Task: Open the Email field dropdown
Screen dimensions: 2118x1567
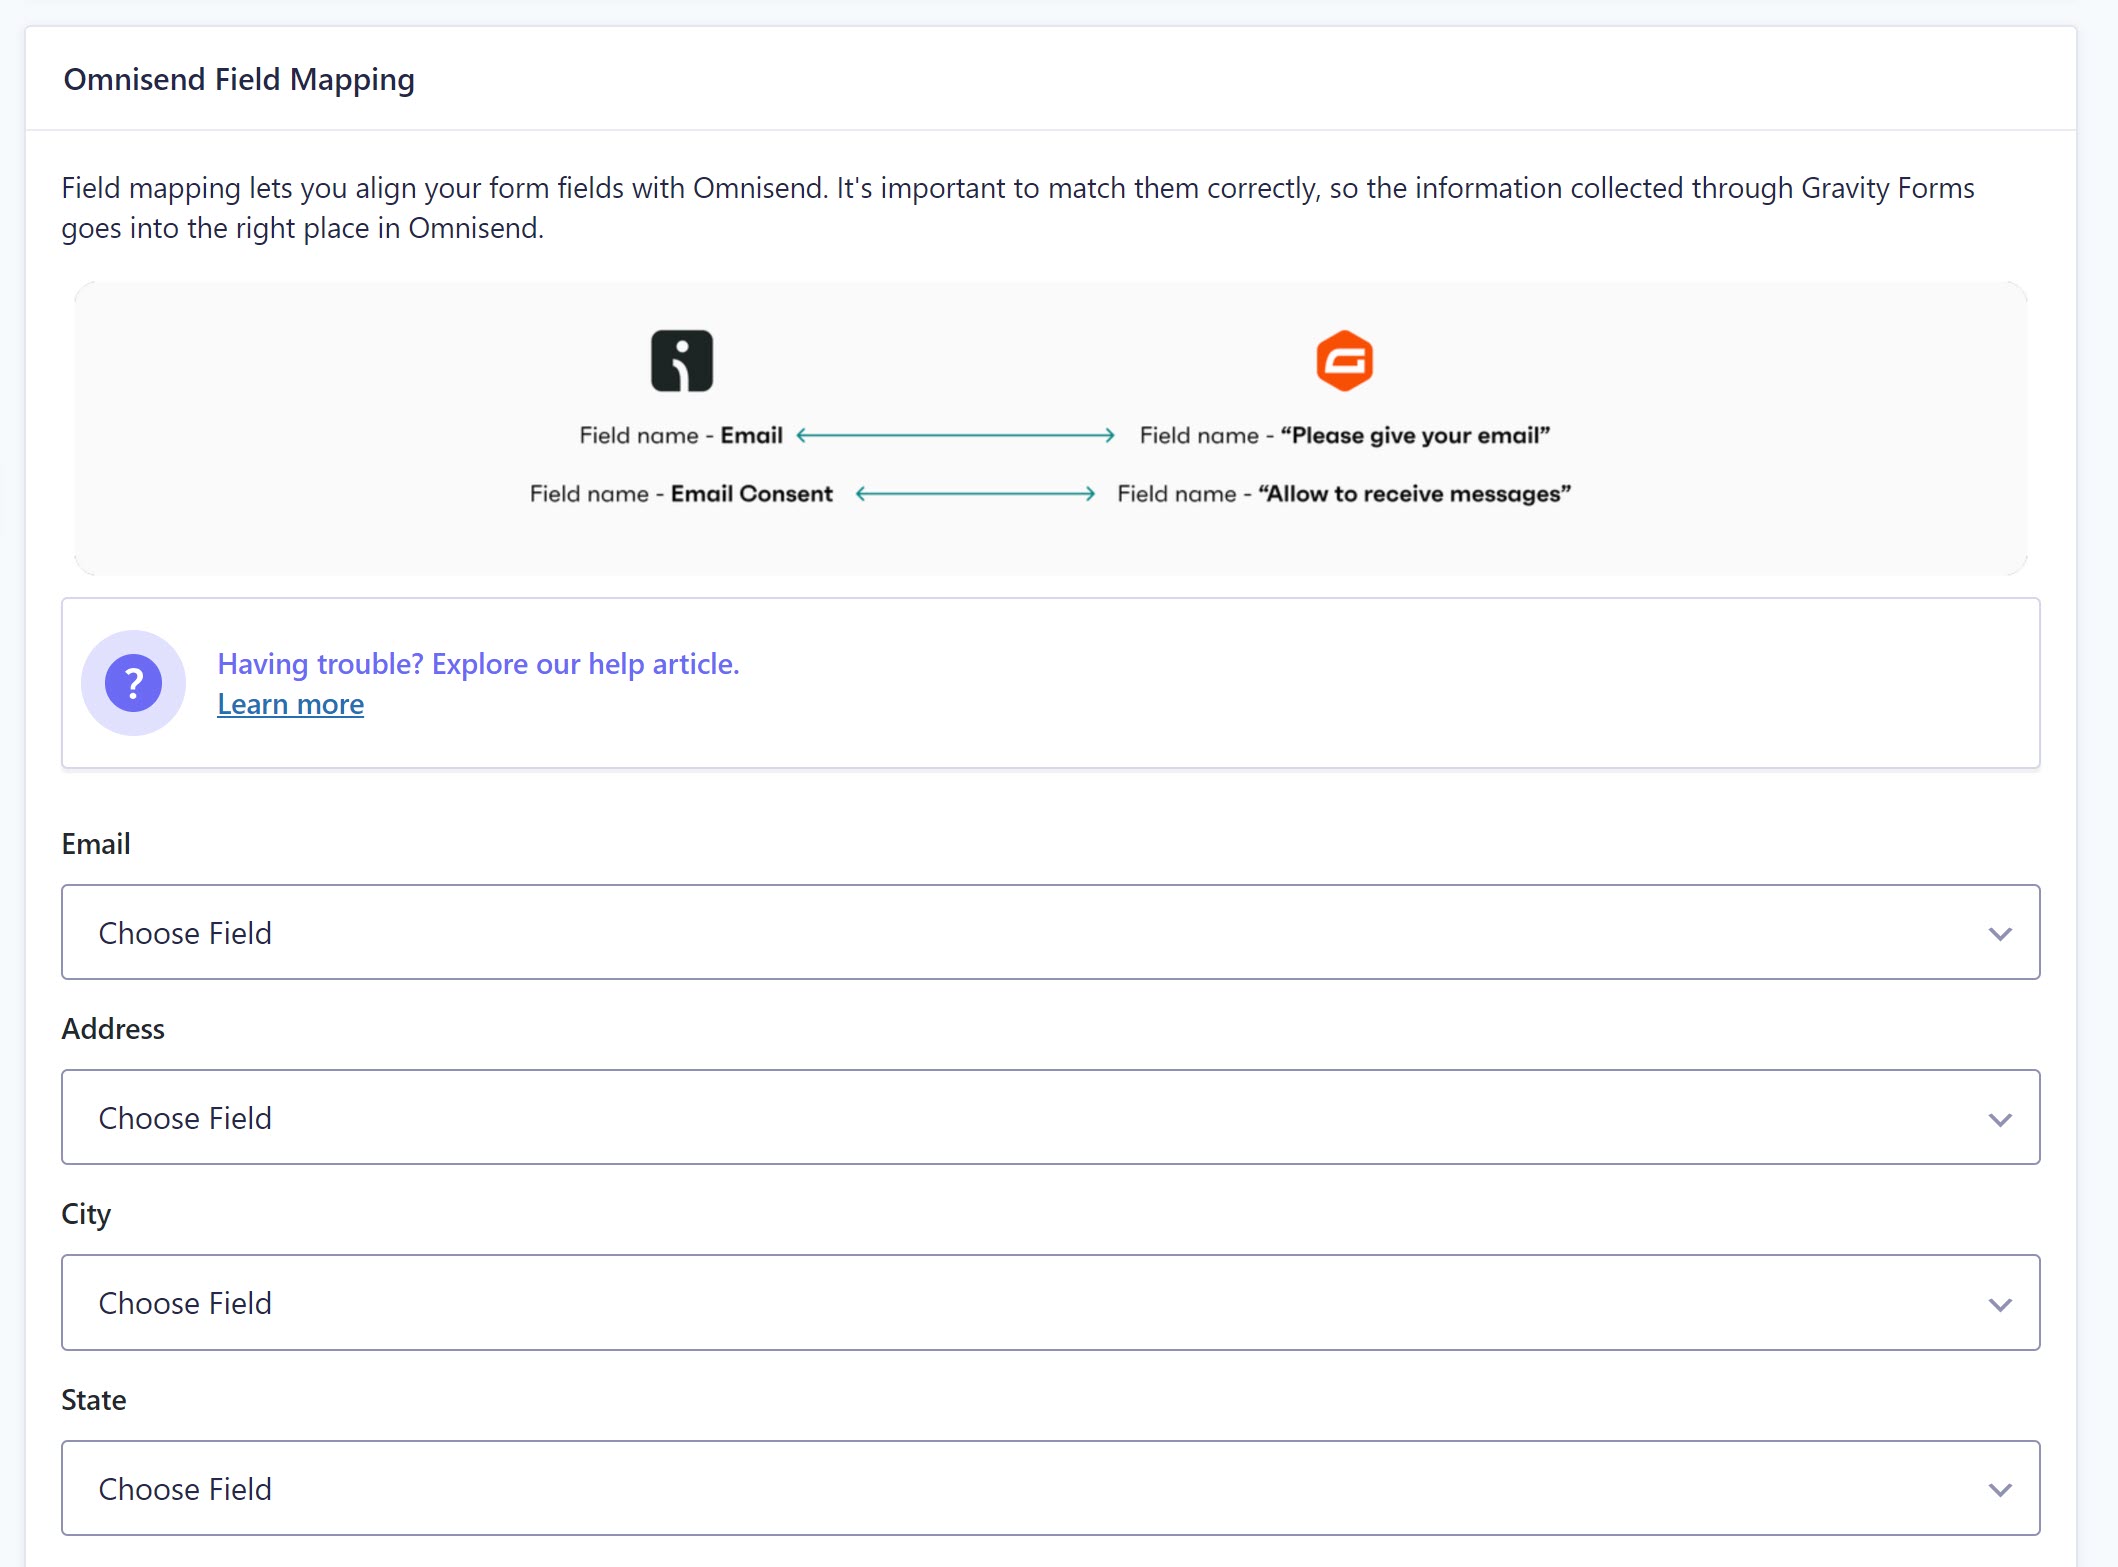Action: (1050, 932)
